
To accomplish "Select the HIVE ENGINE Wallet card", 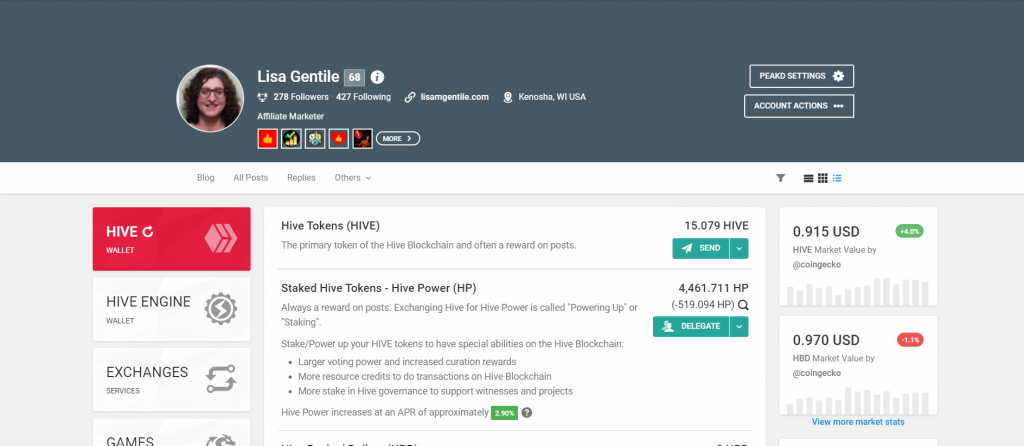I will coord(171,309).
